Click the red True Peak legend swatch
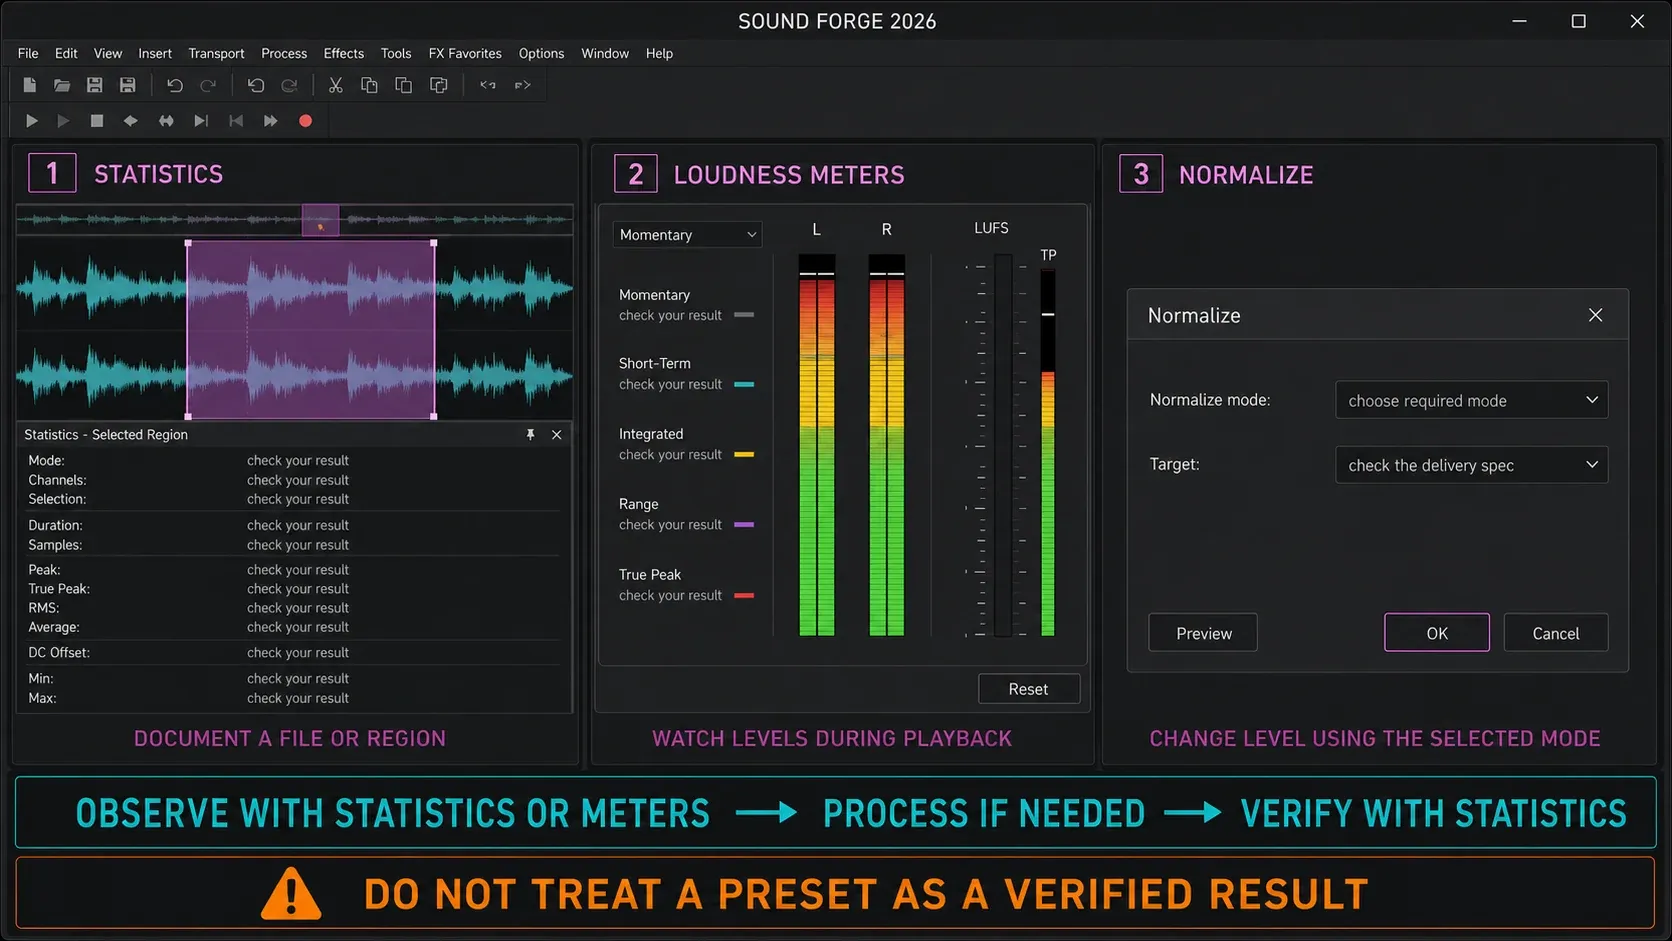The image size is (1672, 941). [x=744, y=595]
